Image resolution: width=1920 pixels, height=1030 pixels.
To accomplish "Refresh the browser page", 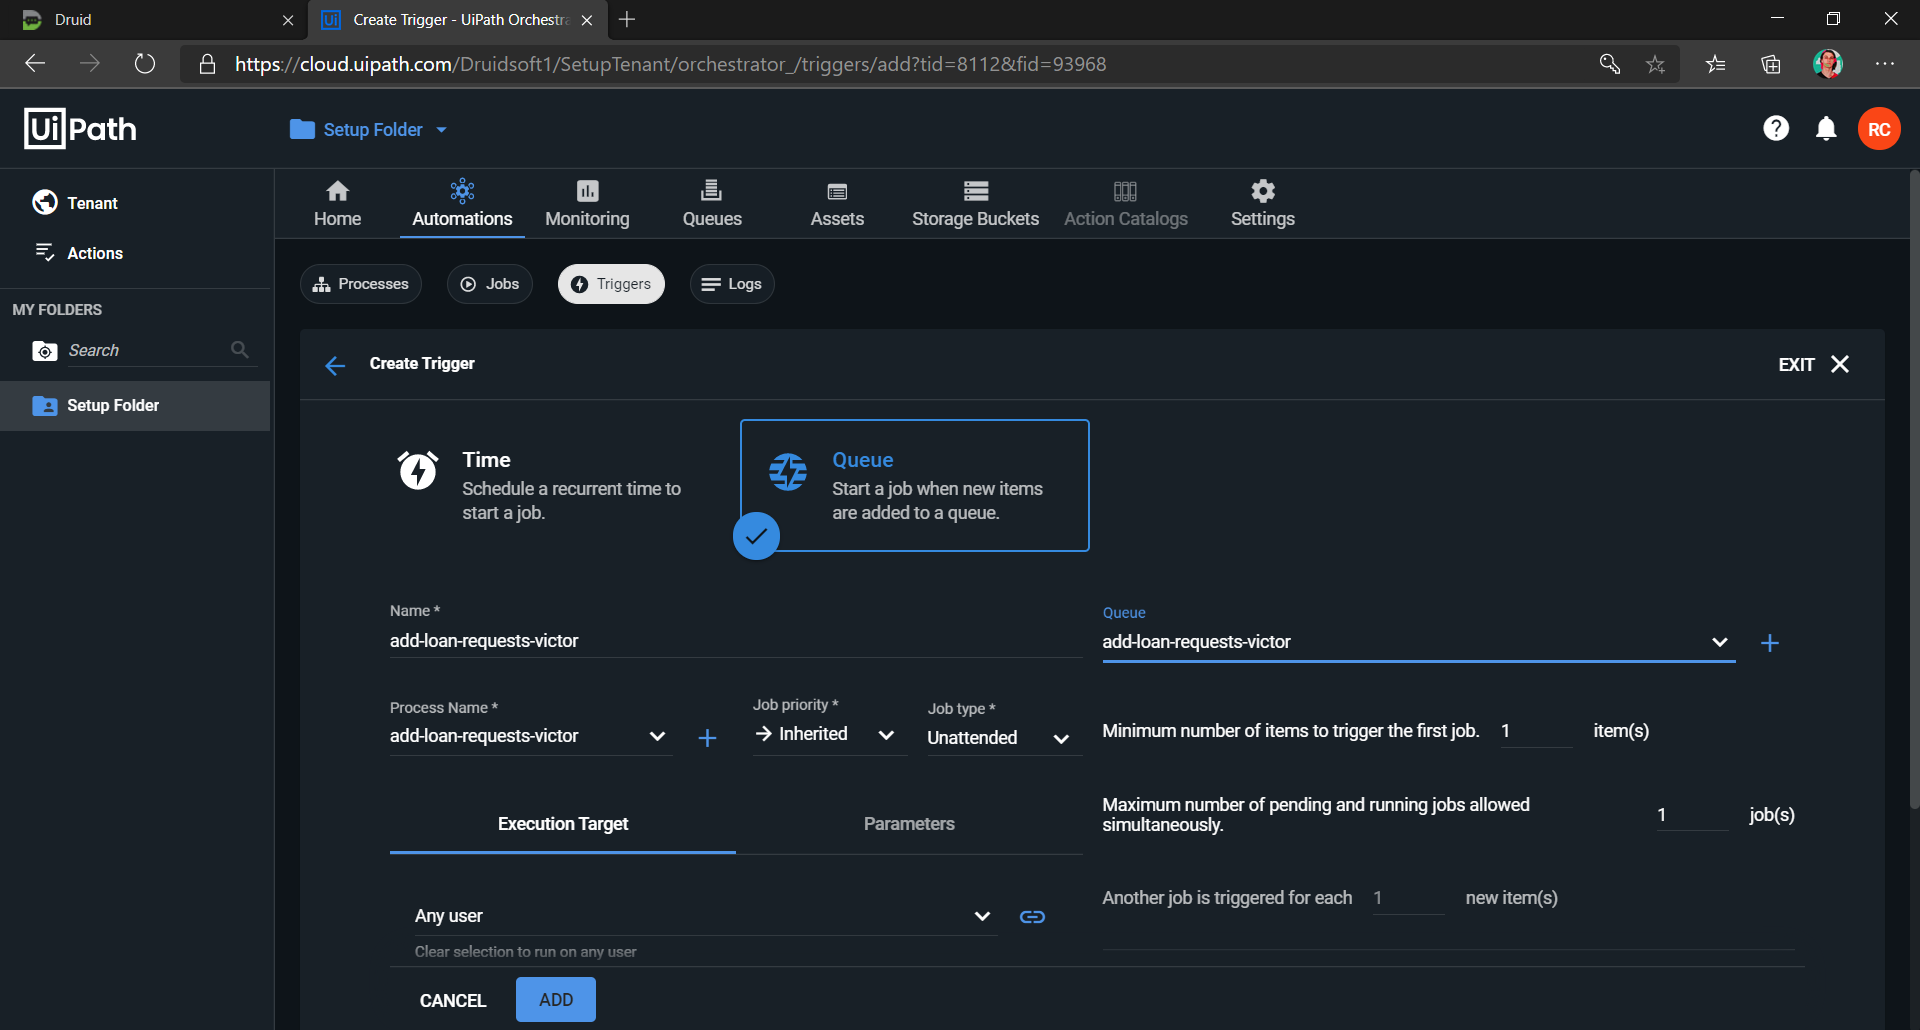I will pos(145,64).
